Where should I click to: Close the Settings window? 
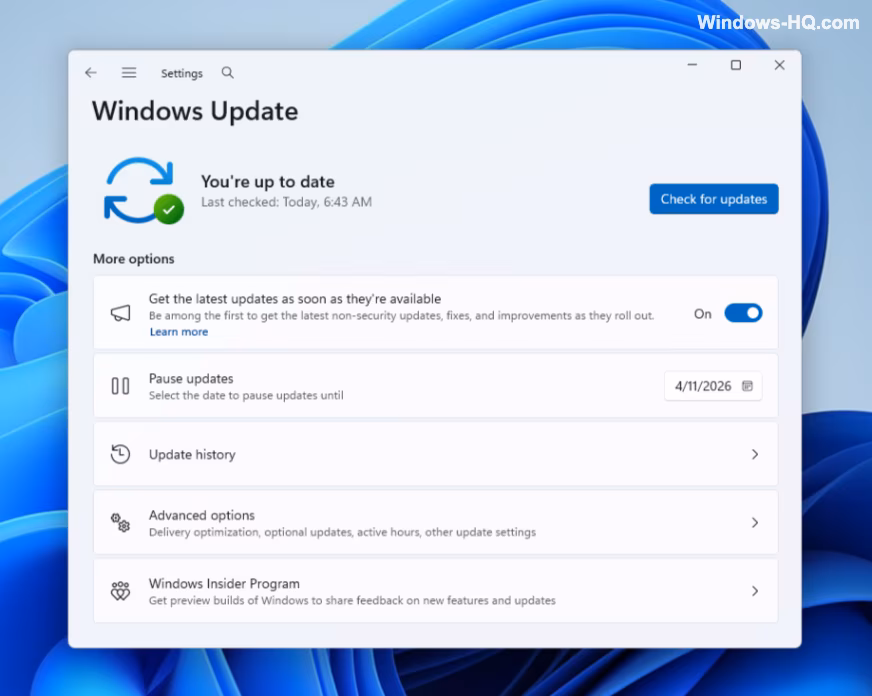pos(780,65)
